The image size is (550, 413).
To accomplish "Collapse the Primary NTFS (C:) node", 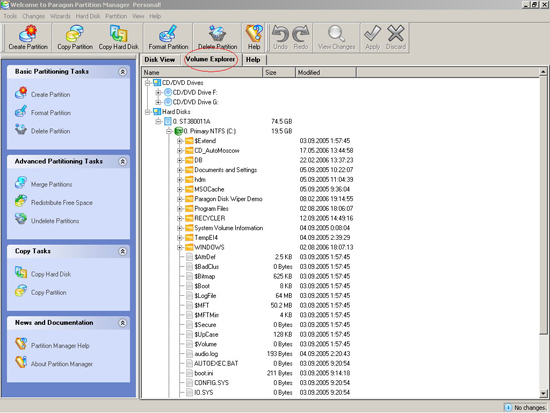I will click(x=169, y=131).
